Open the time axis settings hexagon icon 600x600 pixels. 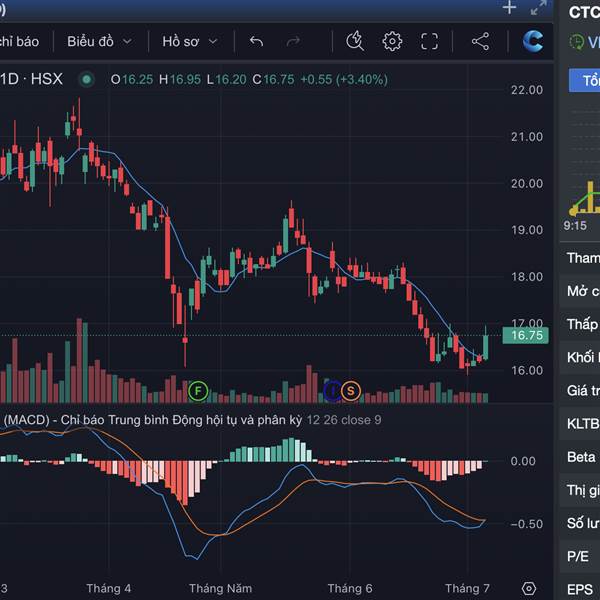(529, 588)
